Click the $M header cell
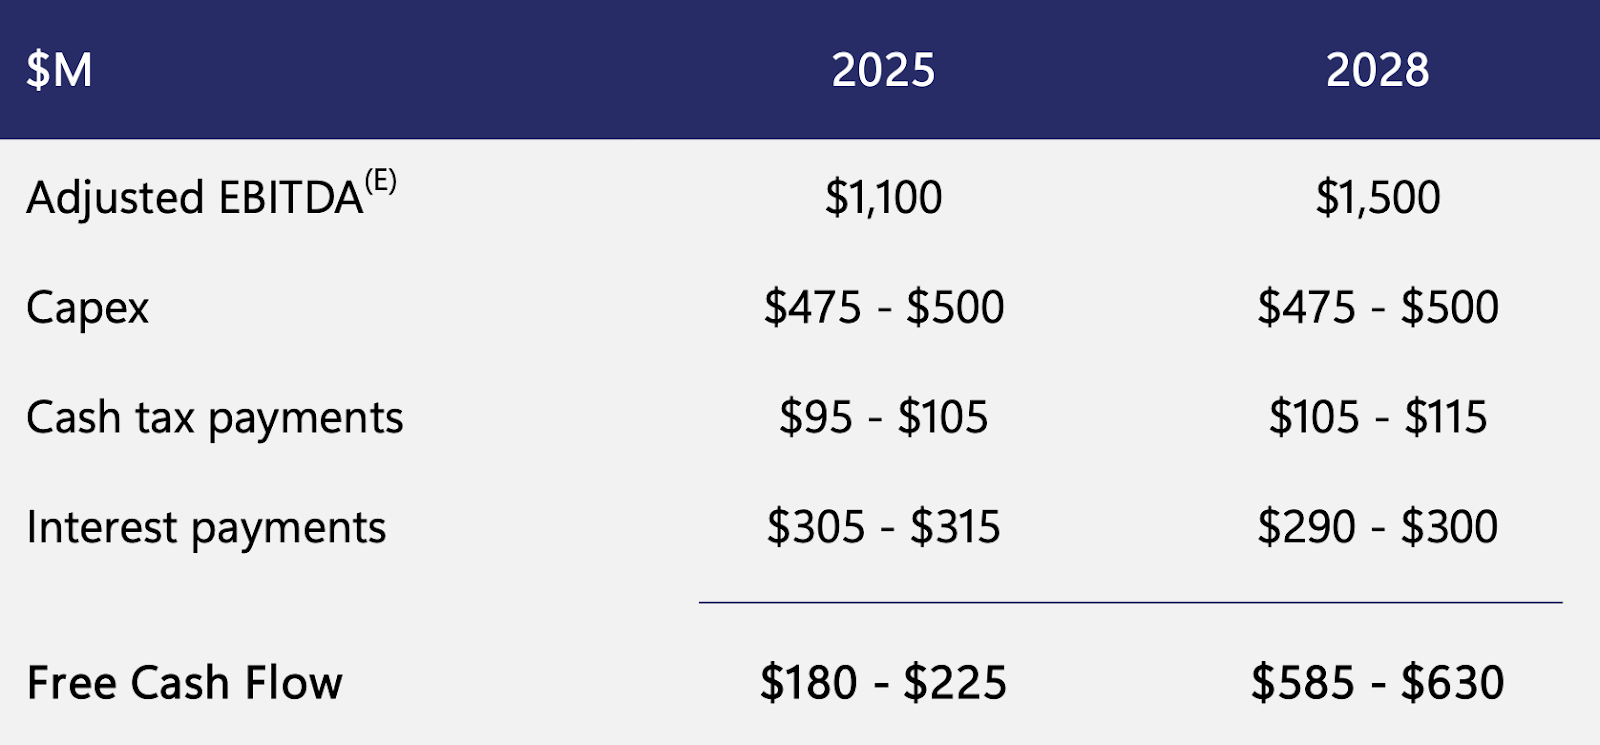1600x745 pixels. point(59,70)
